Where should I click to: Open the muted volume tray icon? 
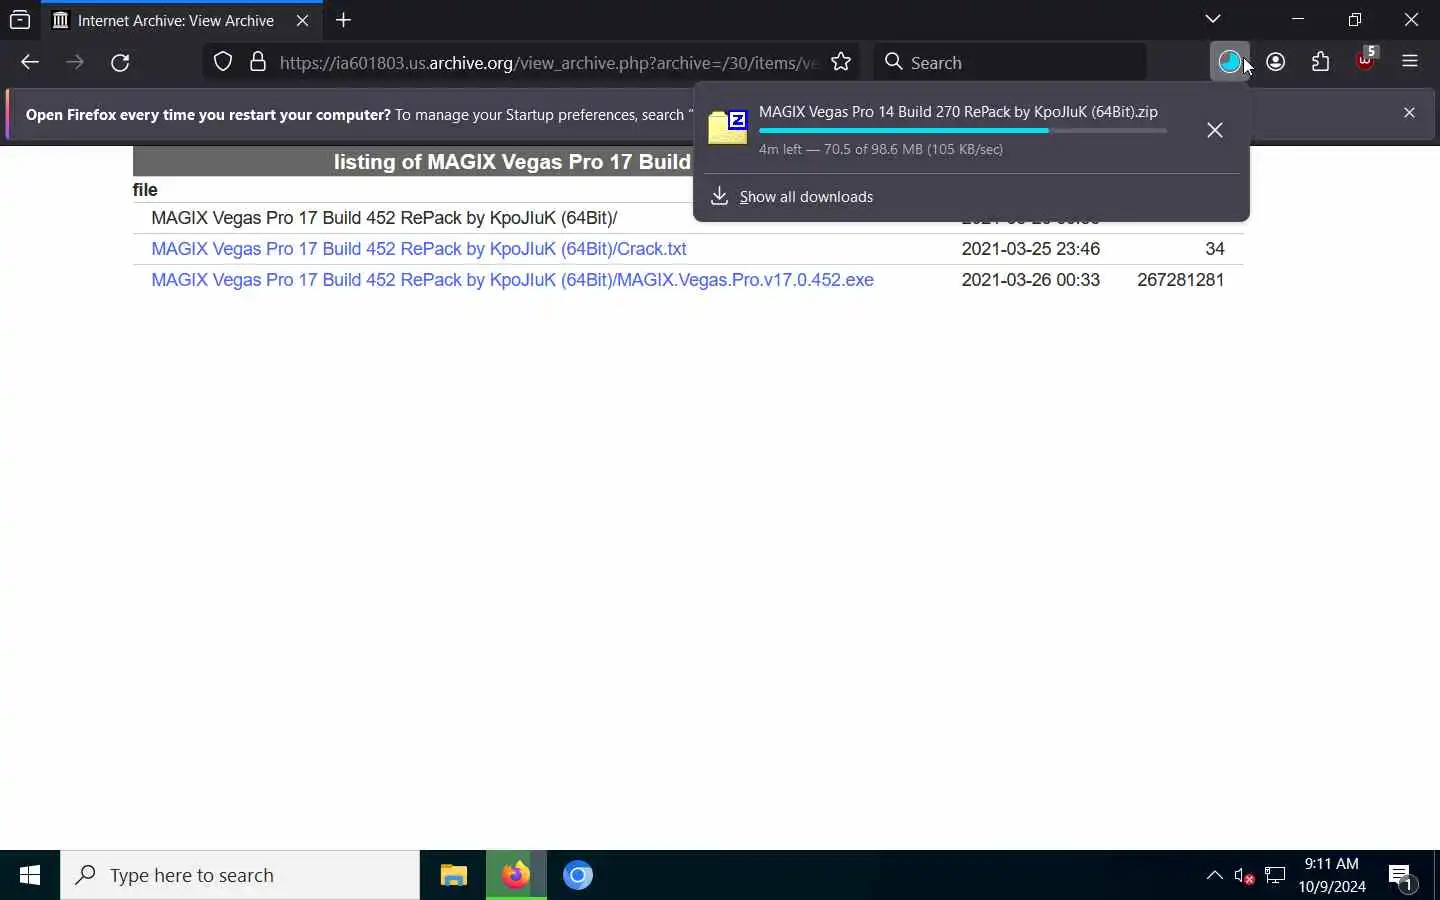coord(1244,876)
